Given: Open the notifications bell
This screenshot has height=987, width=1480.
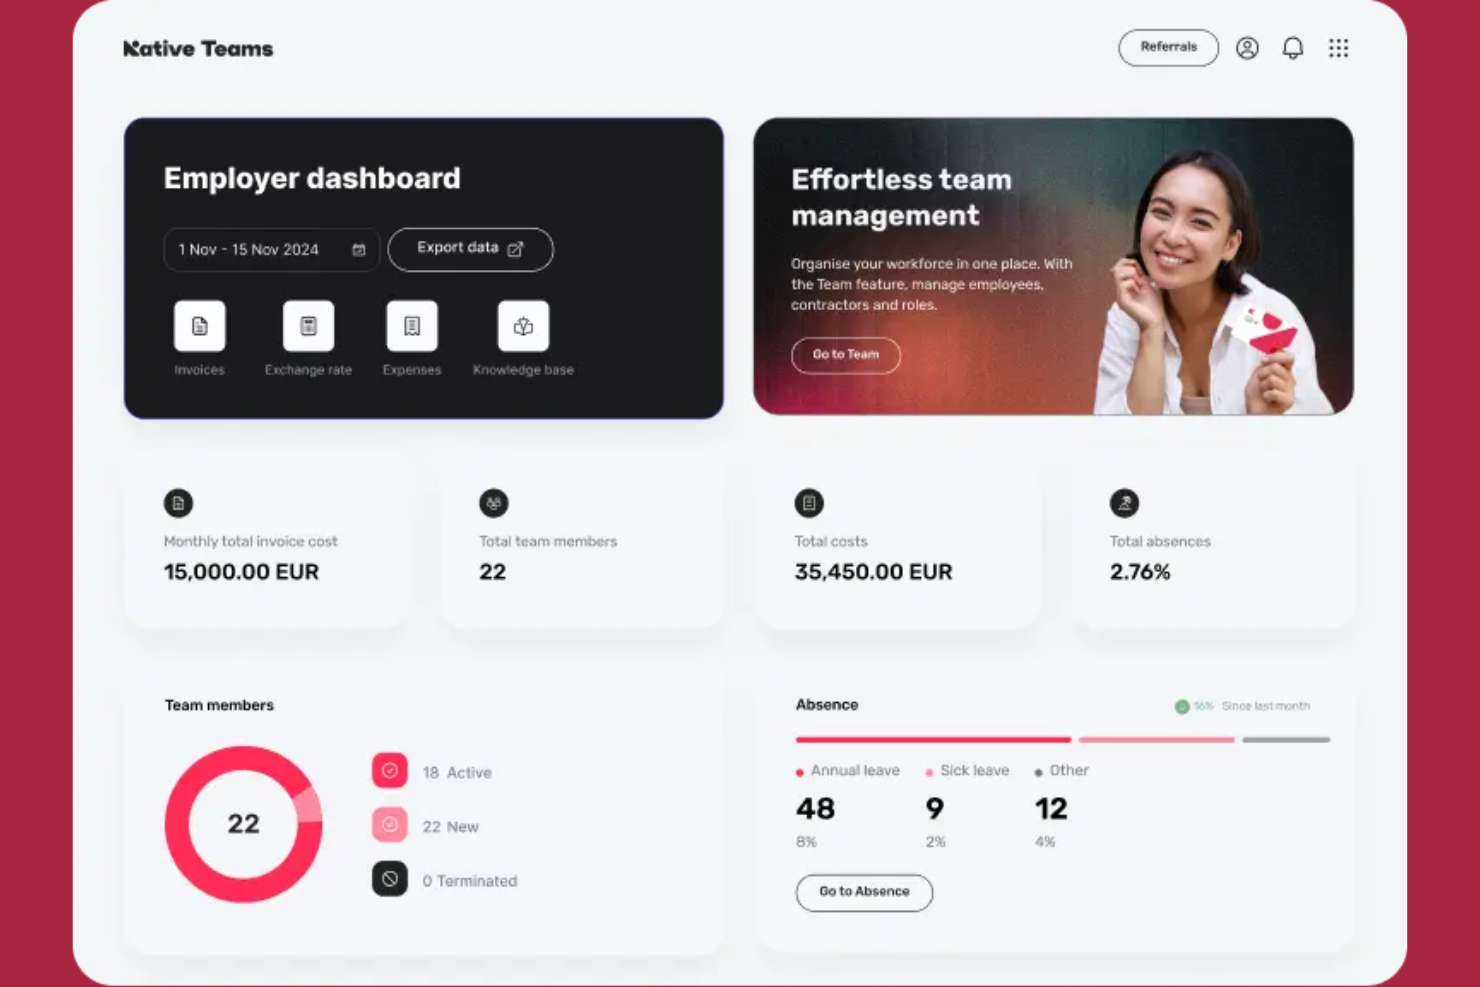Looking at the screenshot, I should (1292, 47).
